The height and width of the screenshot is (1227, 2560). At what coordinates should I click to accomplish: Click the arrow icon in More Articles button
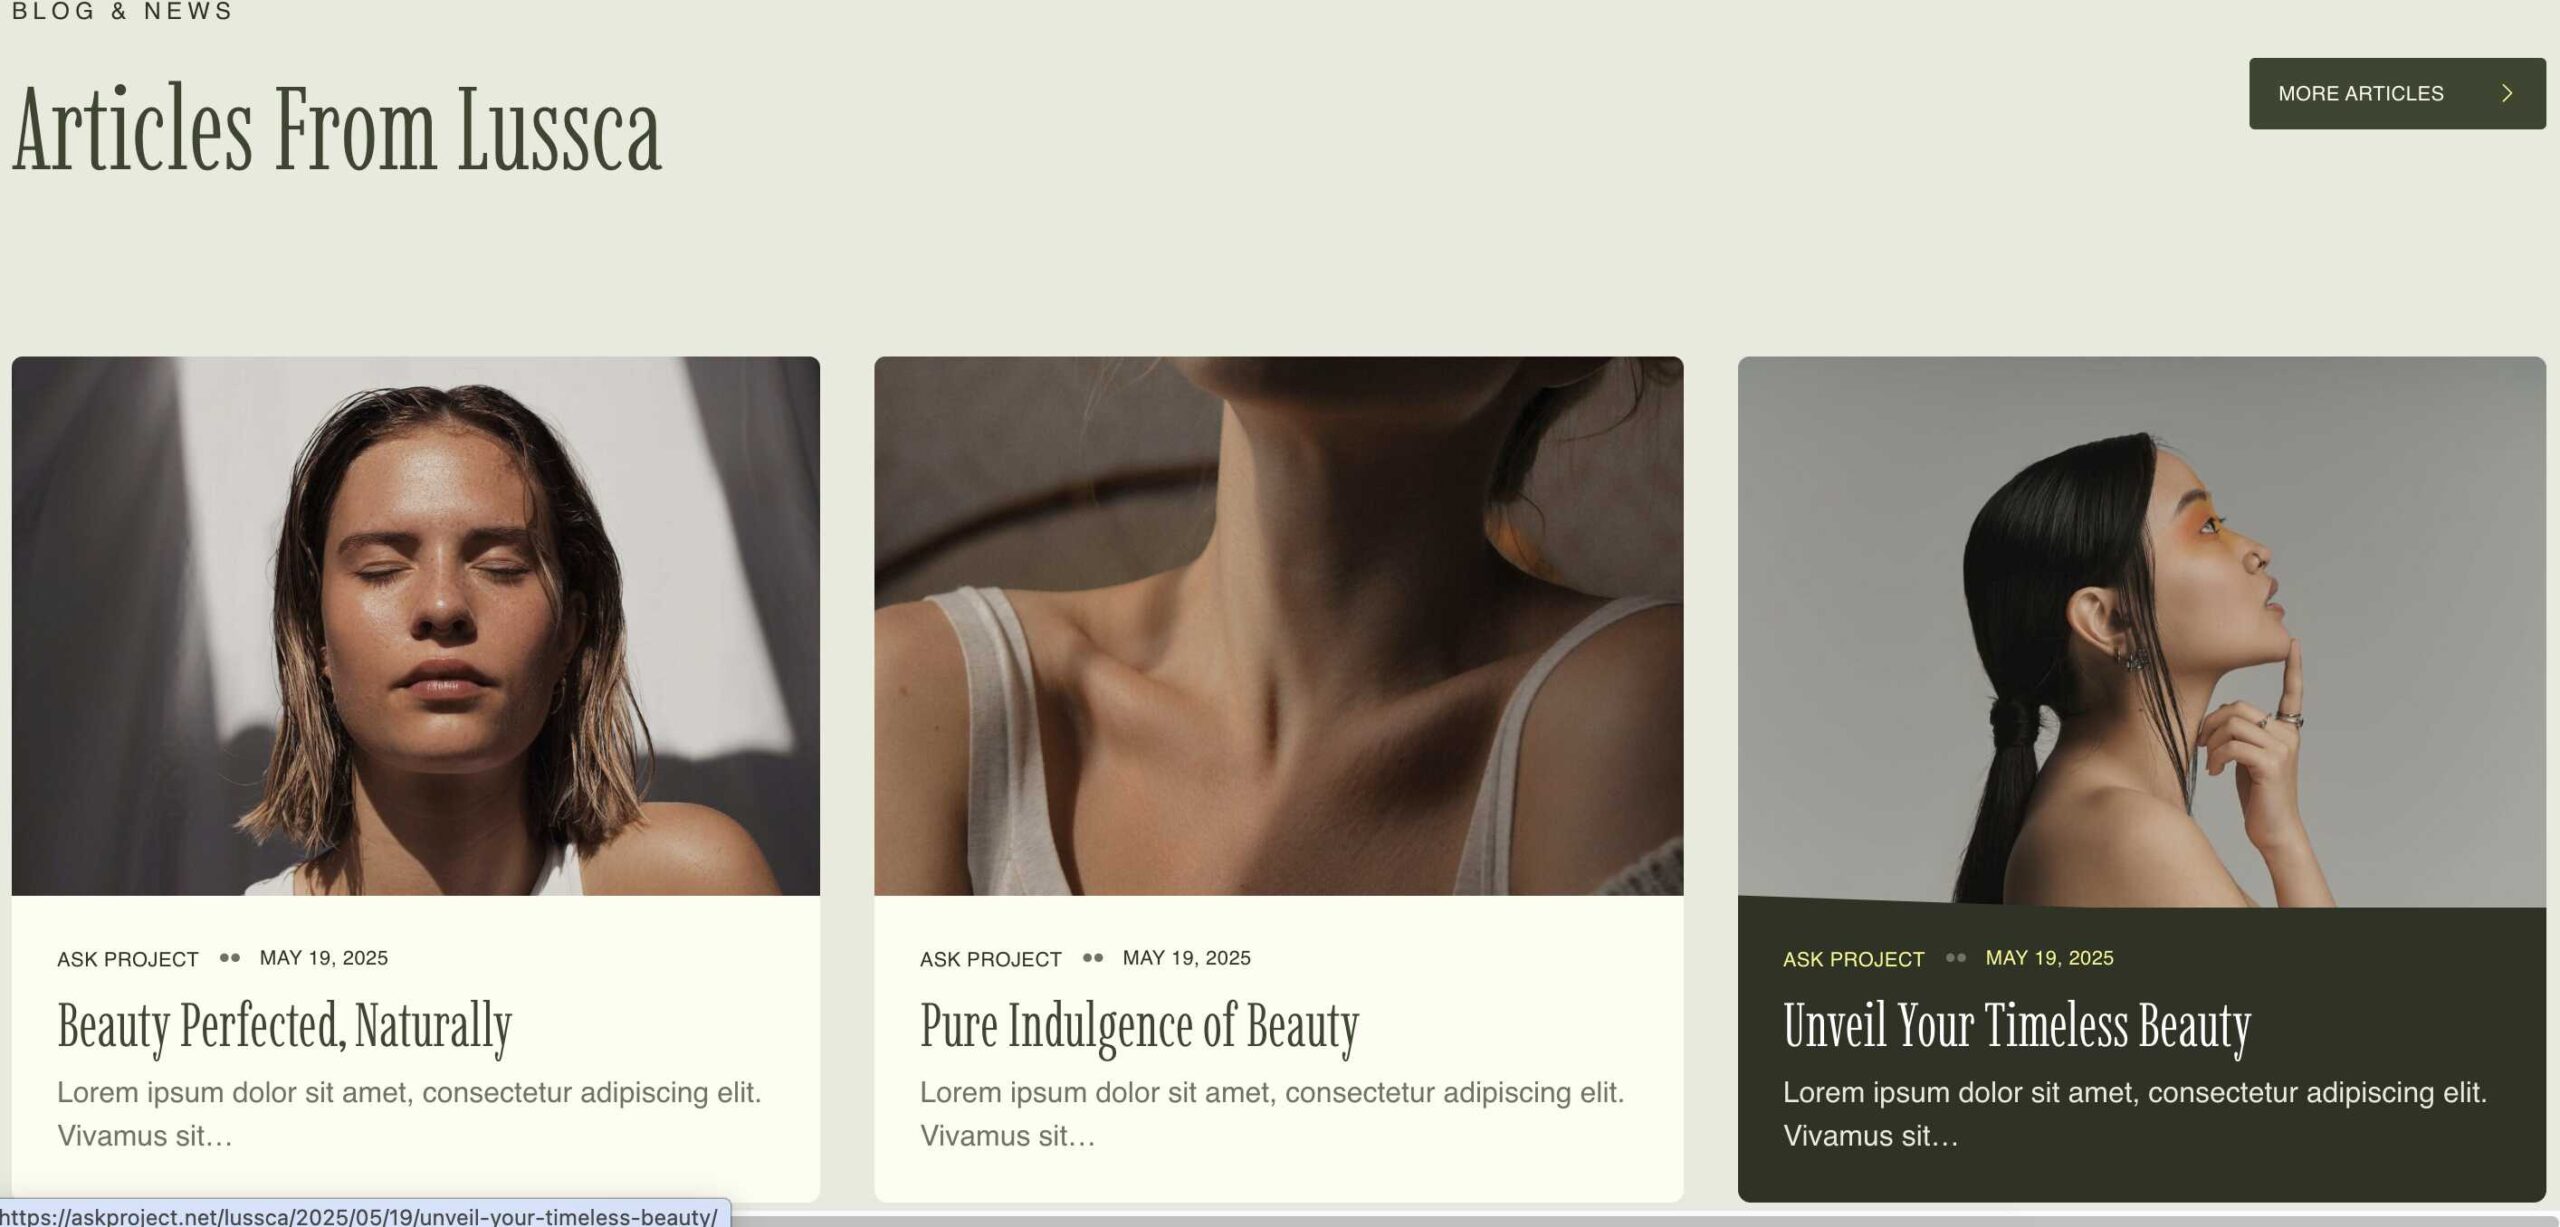2506,93
